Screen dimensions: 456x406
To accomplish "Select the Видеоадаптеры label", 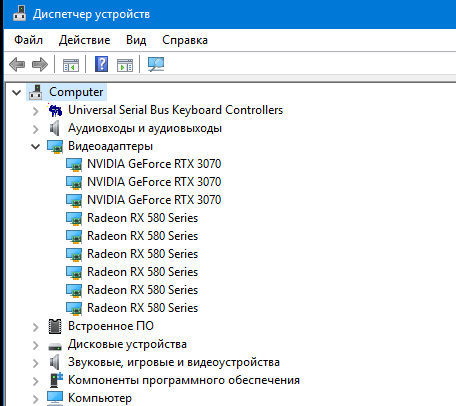I will 110,146.
